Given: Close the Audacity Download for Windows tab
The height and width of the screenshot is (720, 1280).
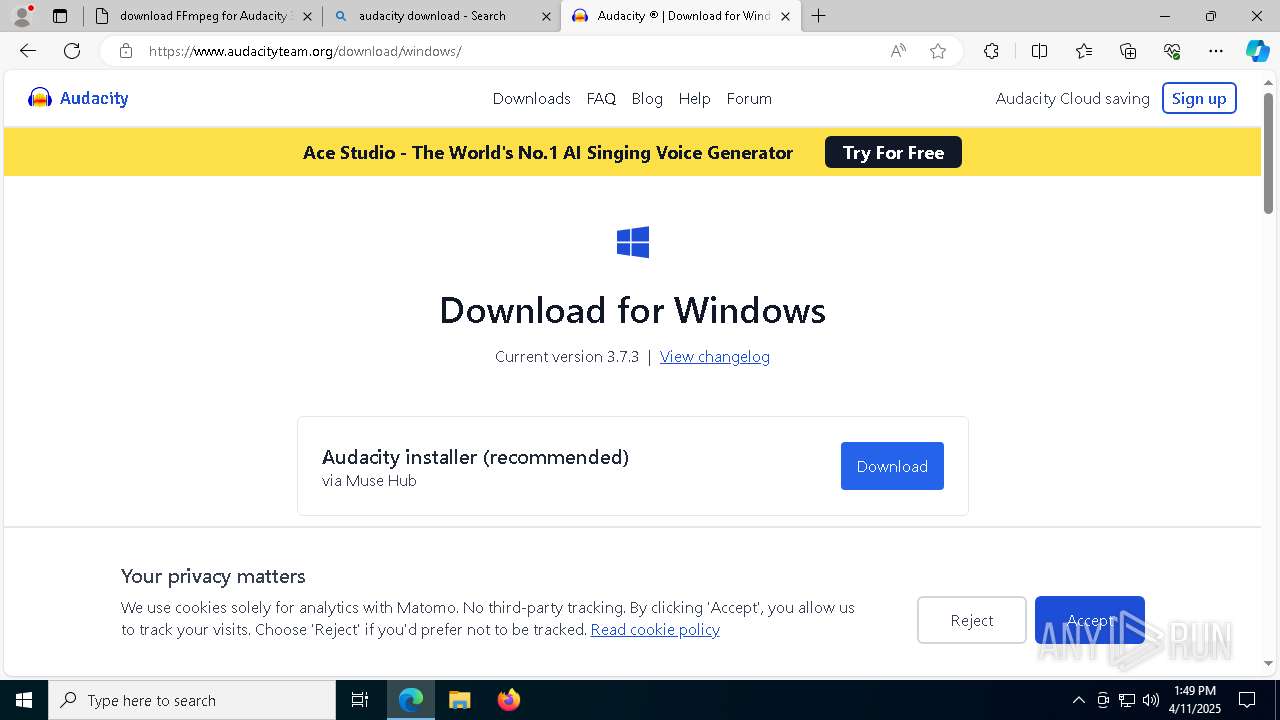Looking at the screenshot, I should tap(785, 16).
